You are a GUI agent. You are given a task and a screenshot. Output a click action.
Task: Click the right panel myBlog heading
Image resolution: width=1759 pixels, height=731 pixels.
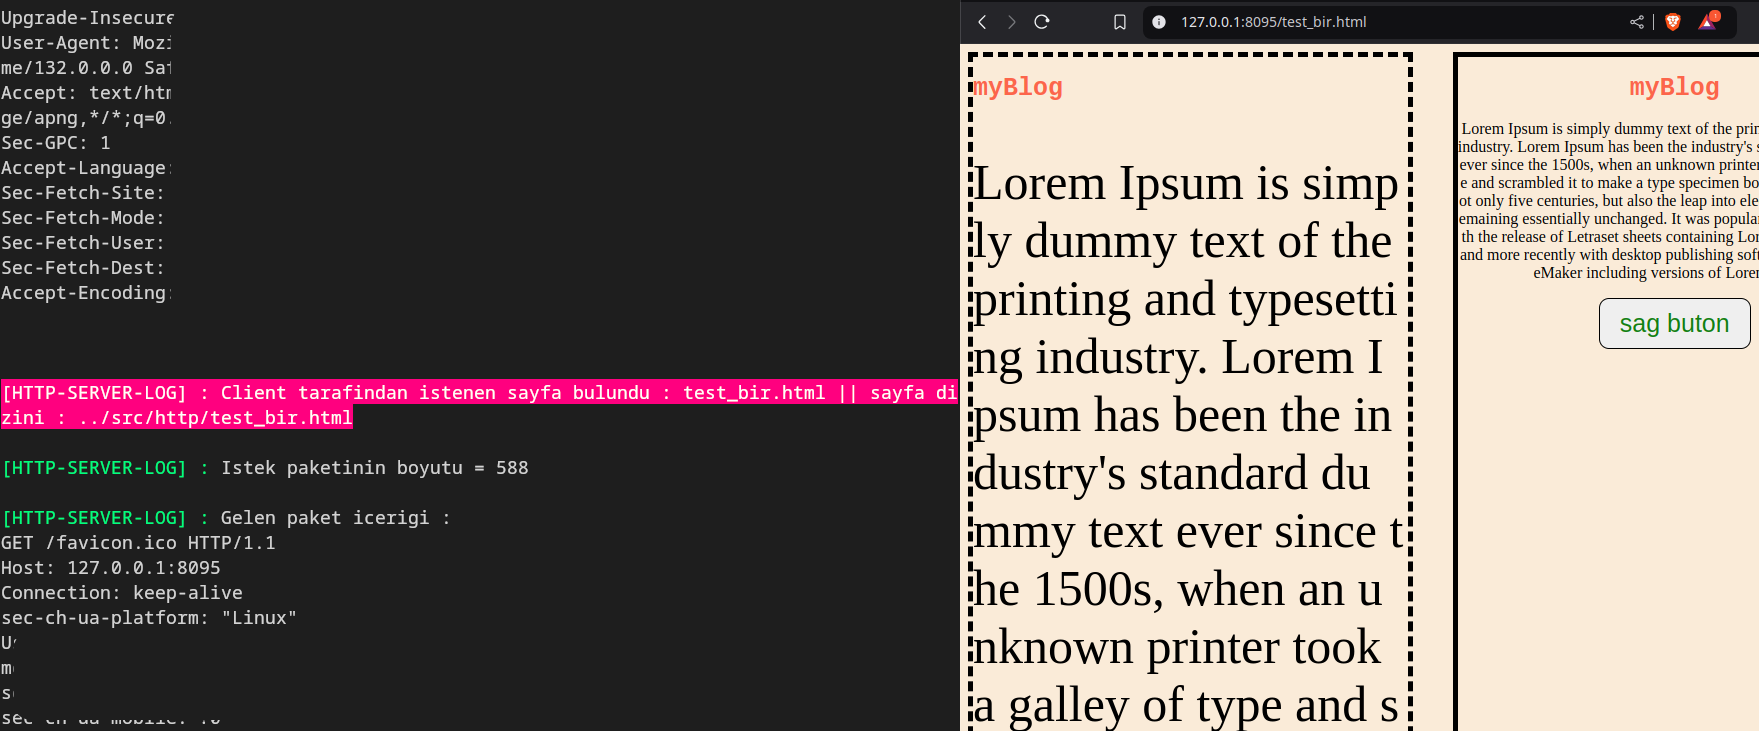click(x=1674, y=87)
